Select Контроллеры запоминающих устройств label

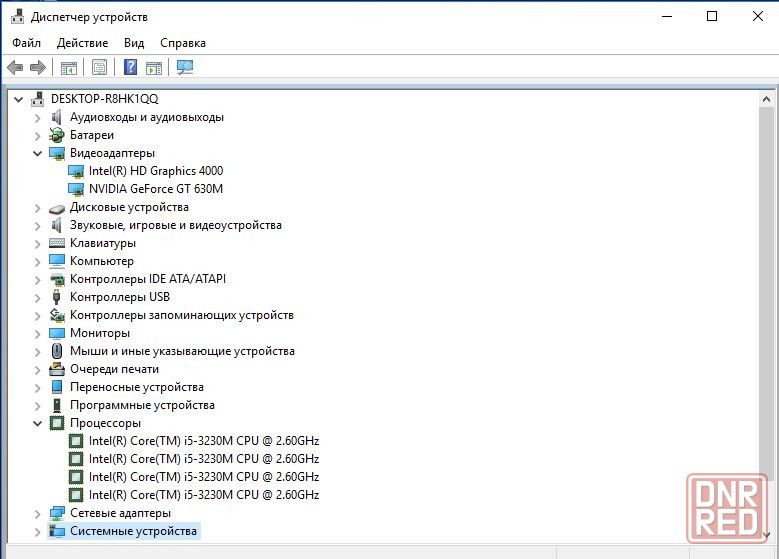tap(182, 315)
